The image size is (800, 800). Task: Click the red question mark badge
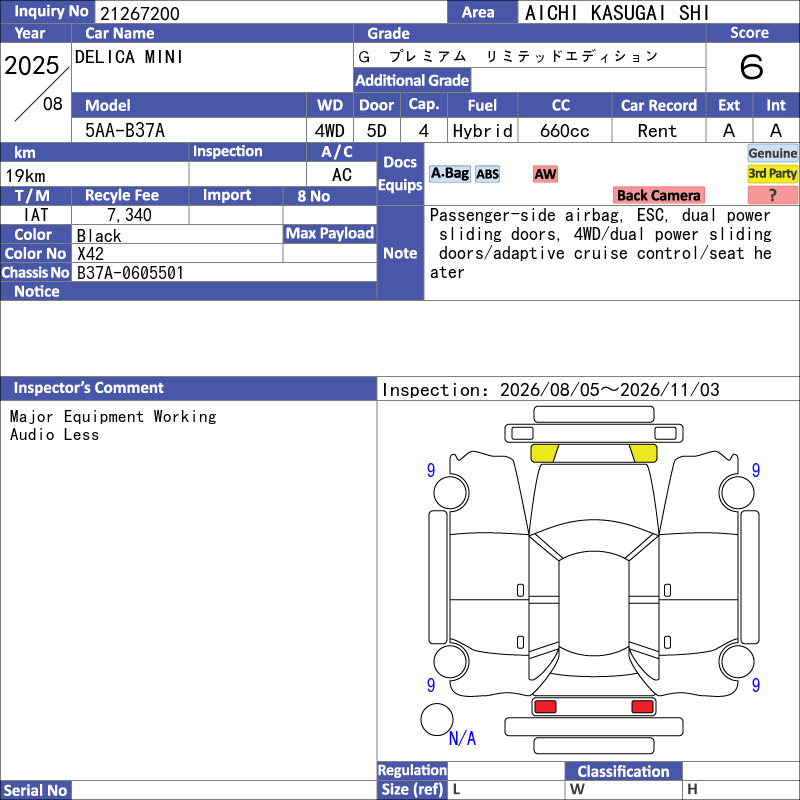pyautogui.click(x=772, y=195)
